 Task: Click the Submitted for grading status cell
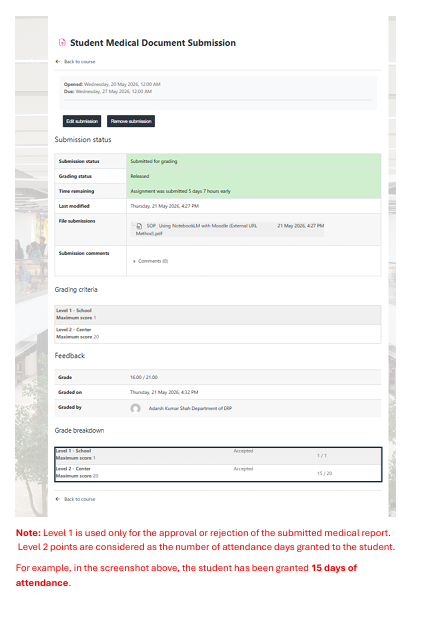[x=253, y=161]
